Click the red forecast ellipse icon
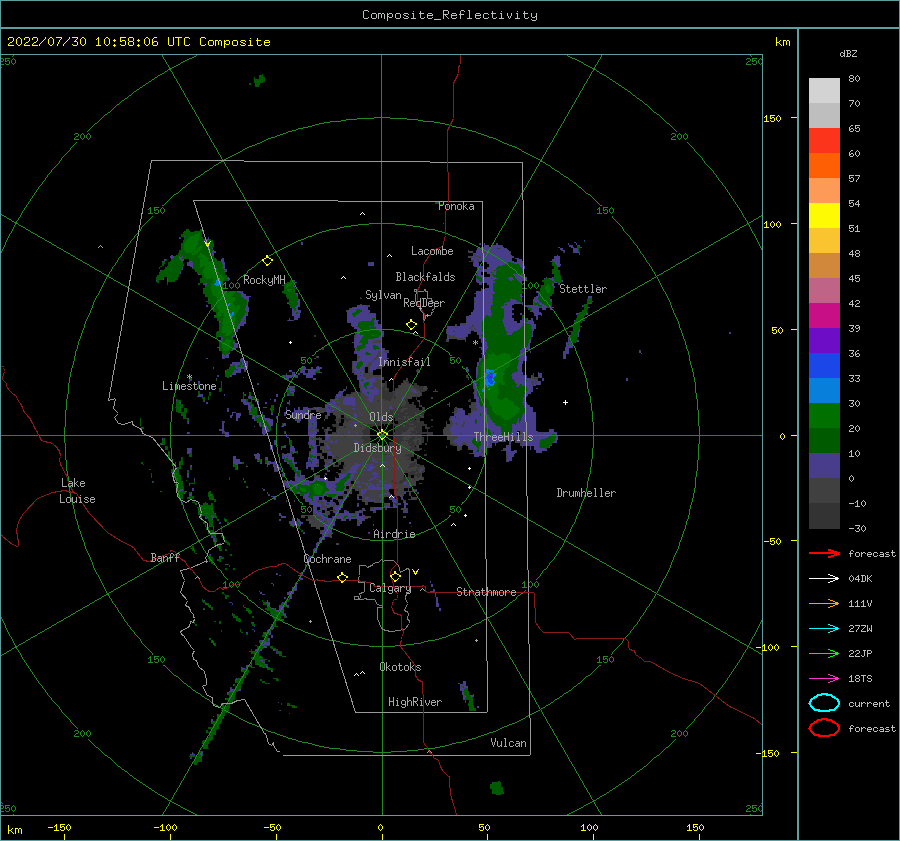The width and height of the screenshot is (900, 841). click(824, 728)
